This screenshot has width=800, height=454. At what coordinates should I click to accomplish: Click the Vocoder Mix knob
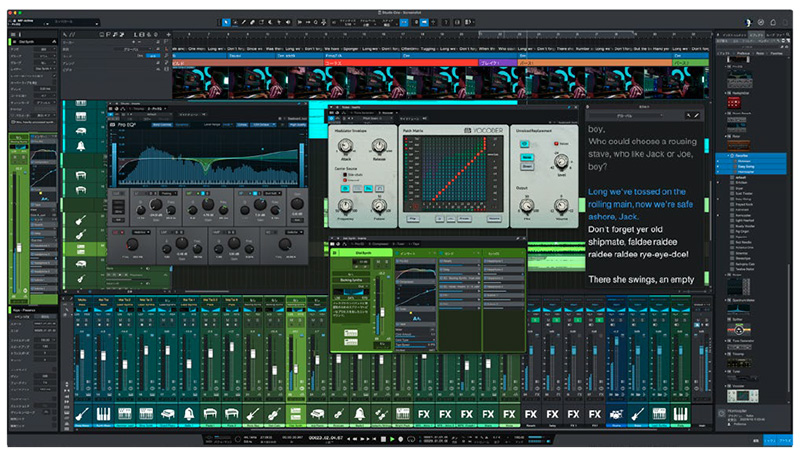click(x=527, y=206)
